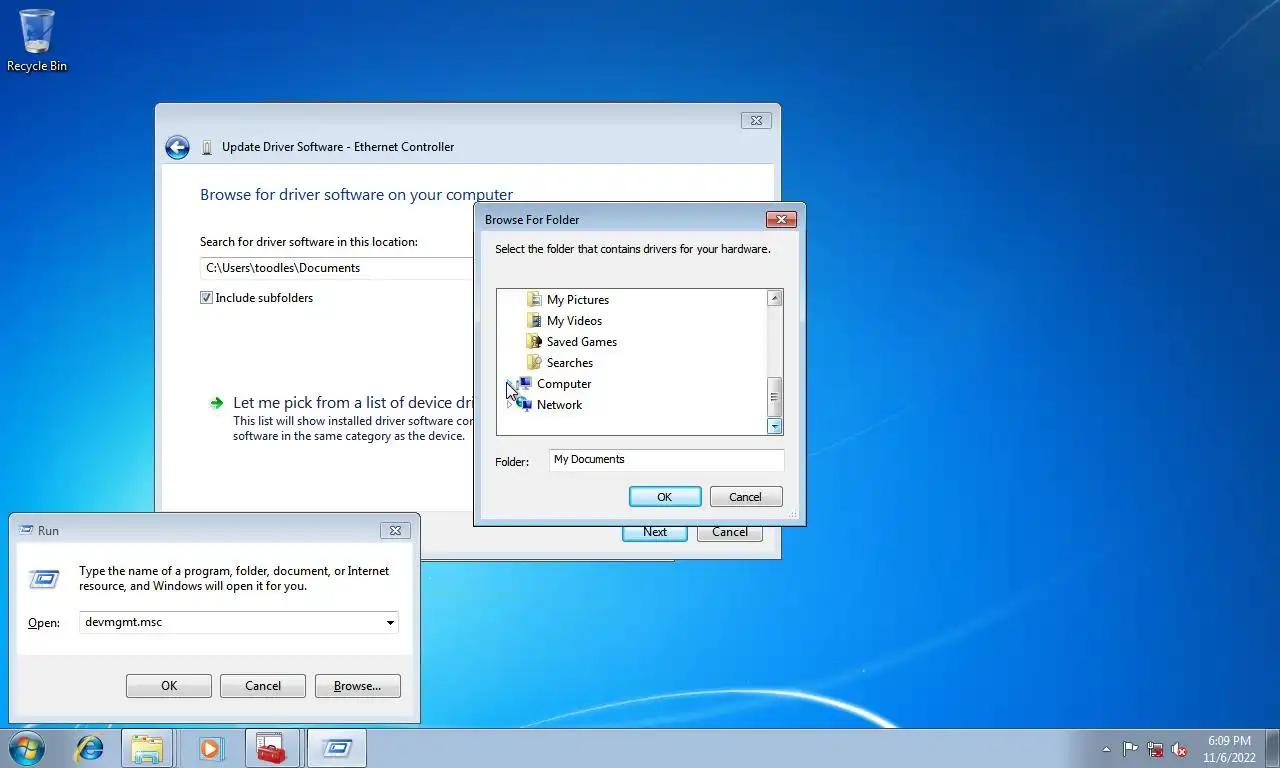Click the driver location path field
The image size is (1280, 768).
[x=337, y=268]
